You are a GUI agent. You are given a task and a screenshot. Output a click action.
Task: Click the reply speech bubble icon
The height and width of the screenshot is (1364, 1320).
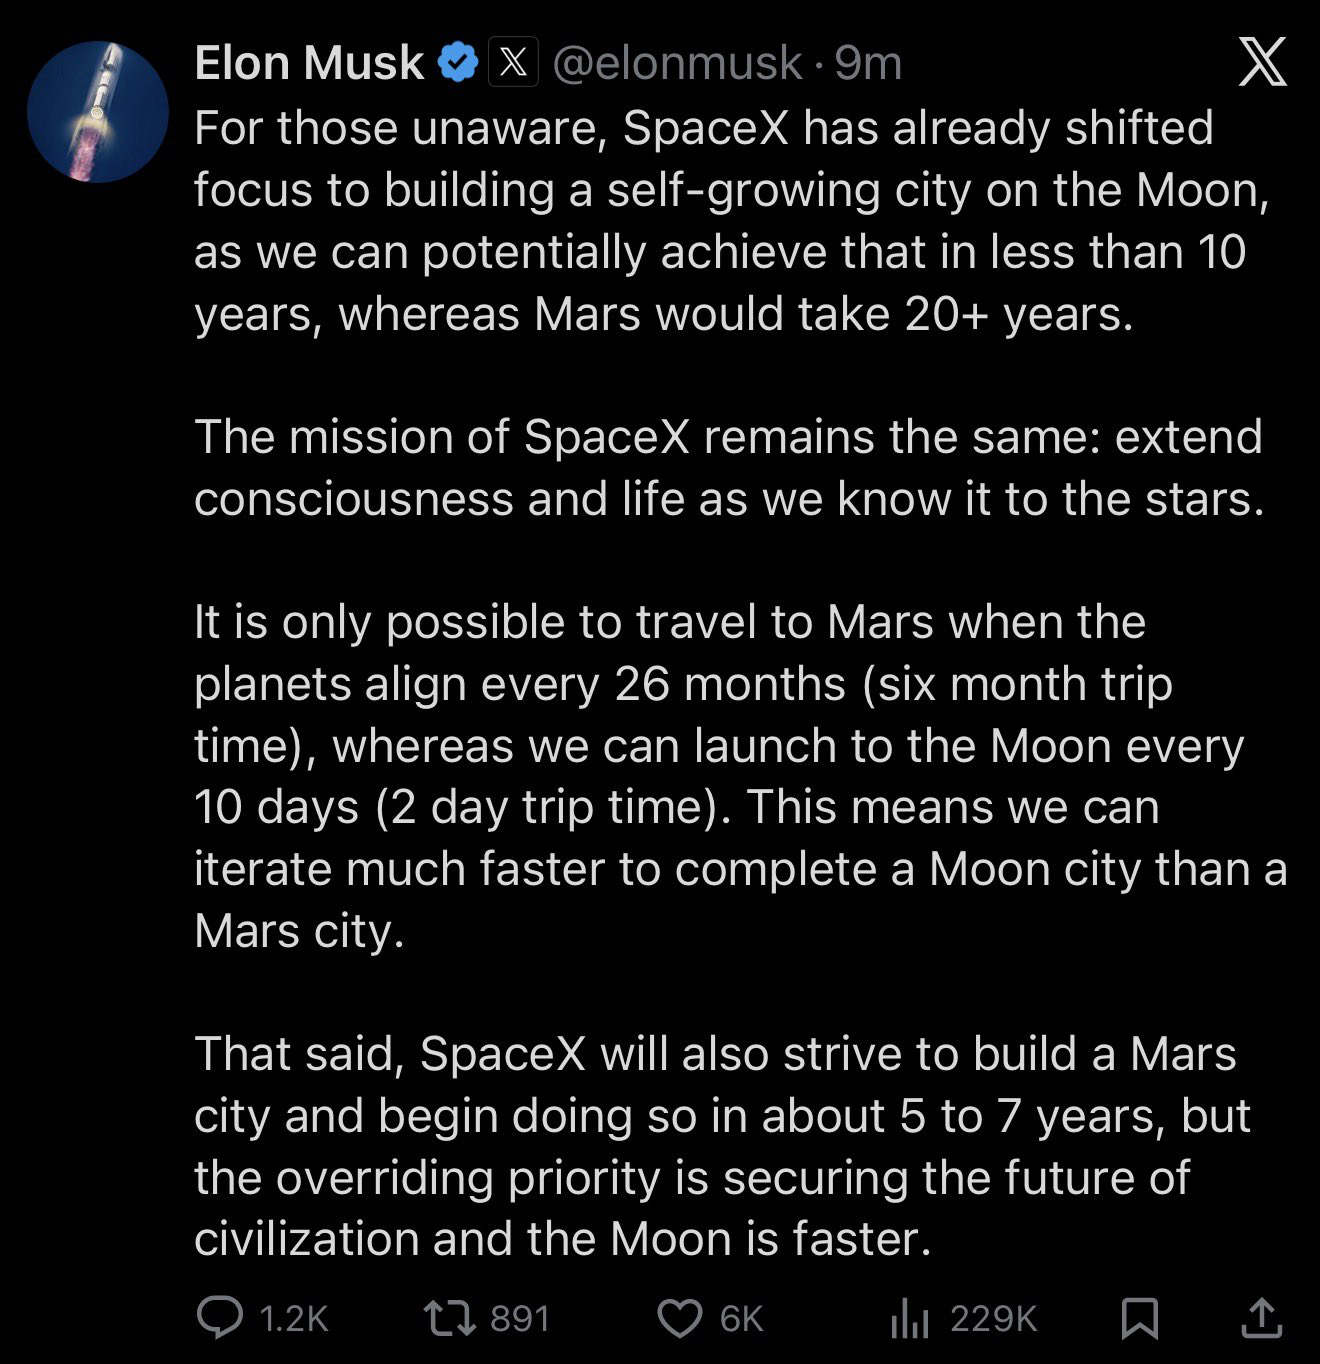point(219,1318)
